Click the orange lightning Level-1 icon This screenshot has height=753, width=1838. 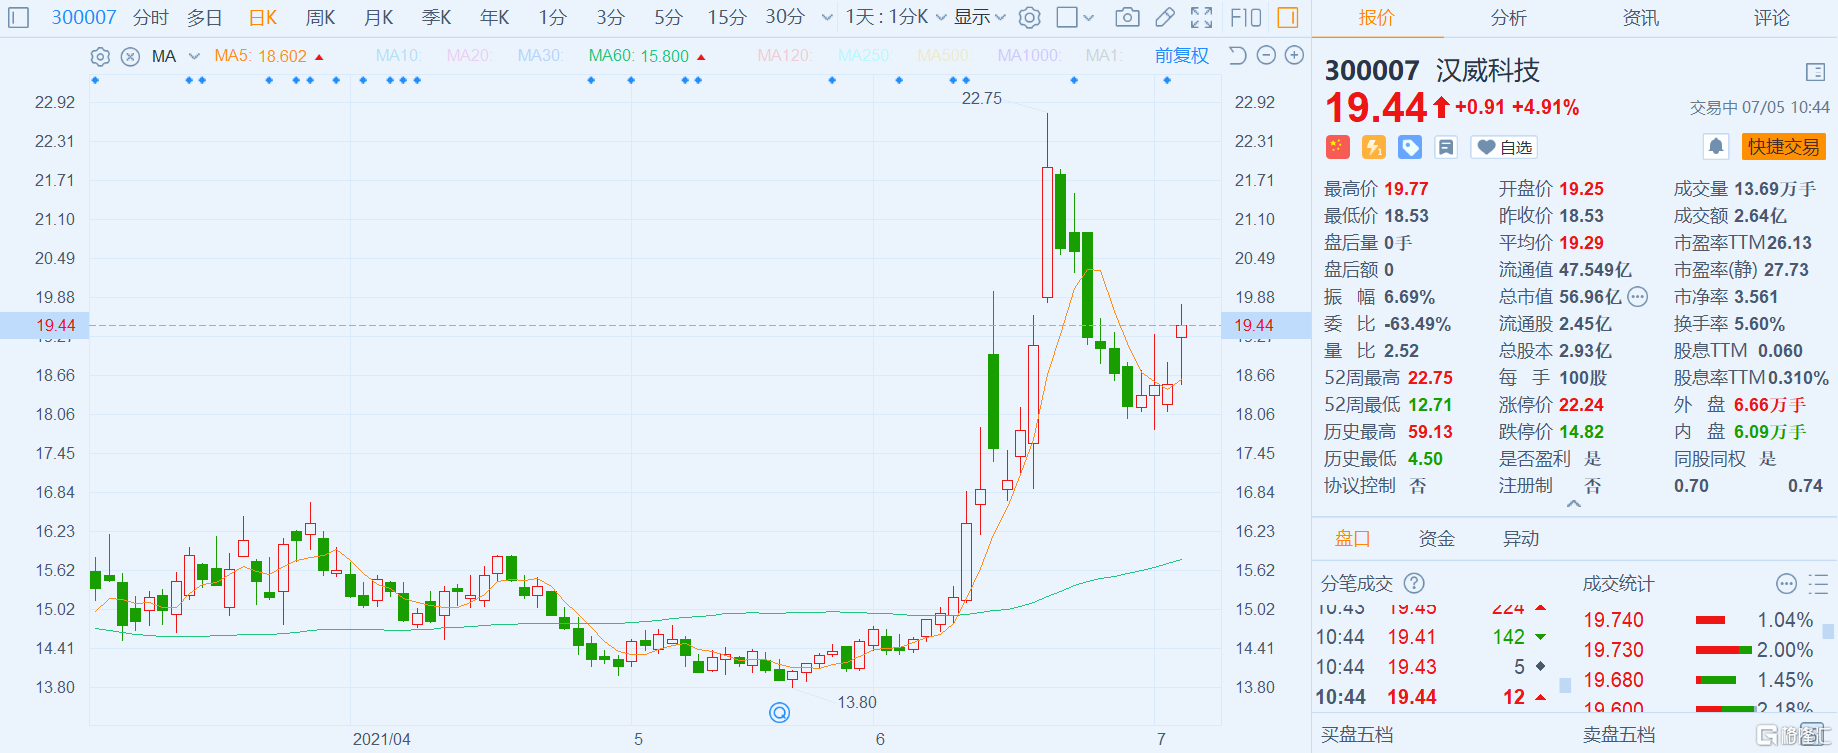click(x=1374, y=147)
